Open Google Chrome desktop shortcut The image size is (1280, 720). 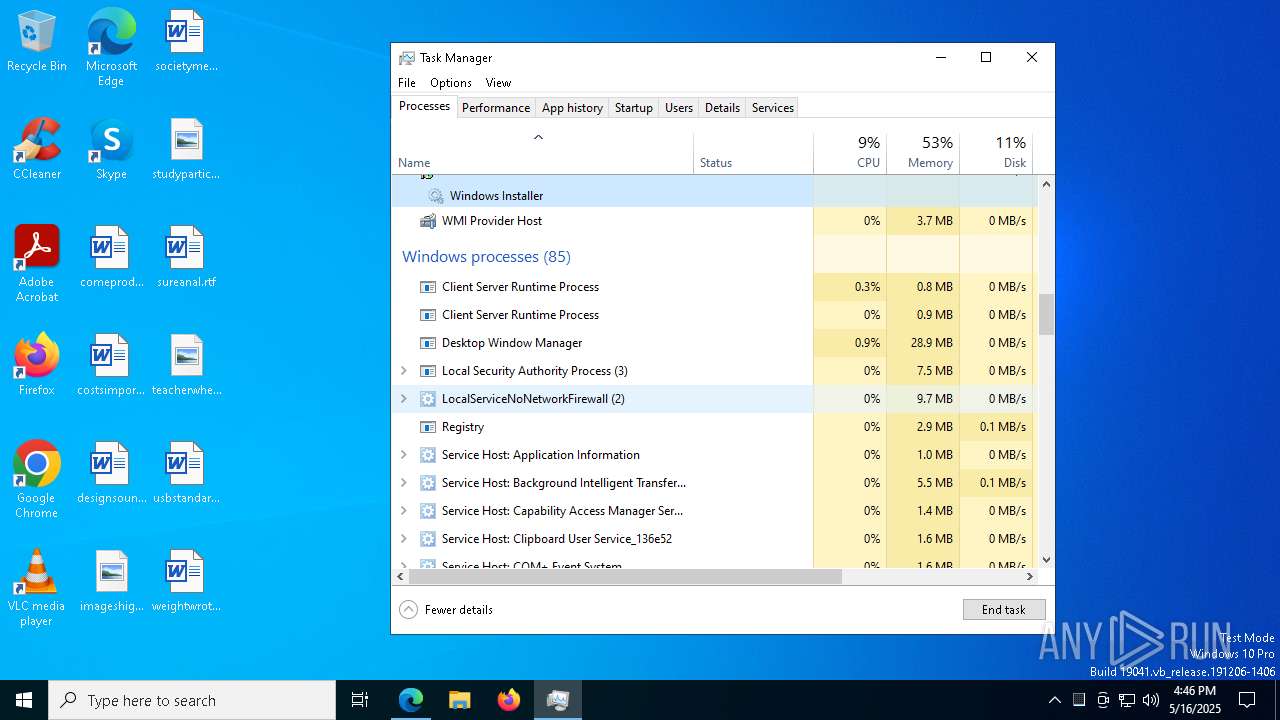37,480
